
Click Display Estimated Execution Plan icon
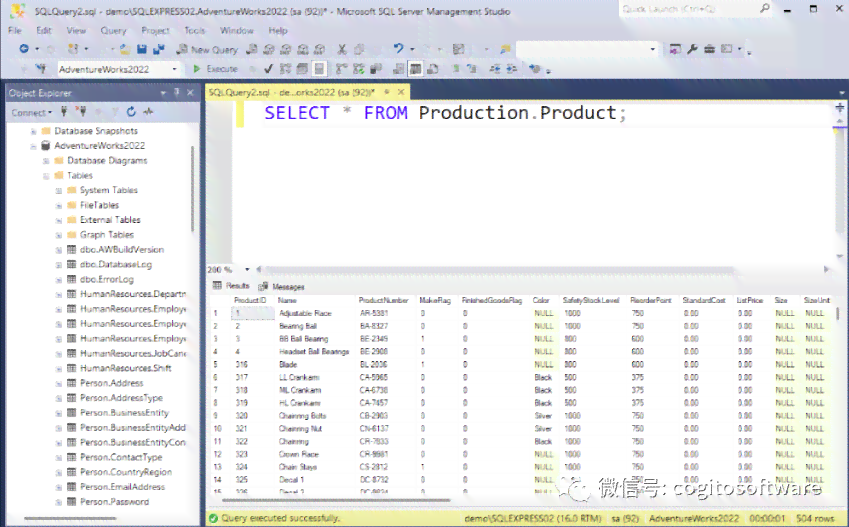285,69
